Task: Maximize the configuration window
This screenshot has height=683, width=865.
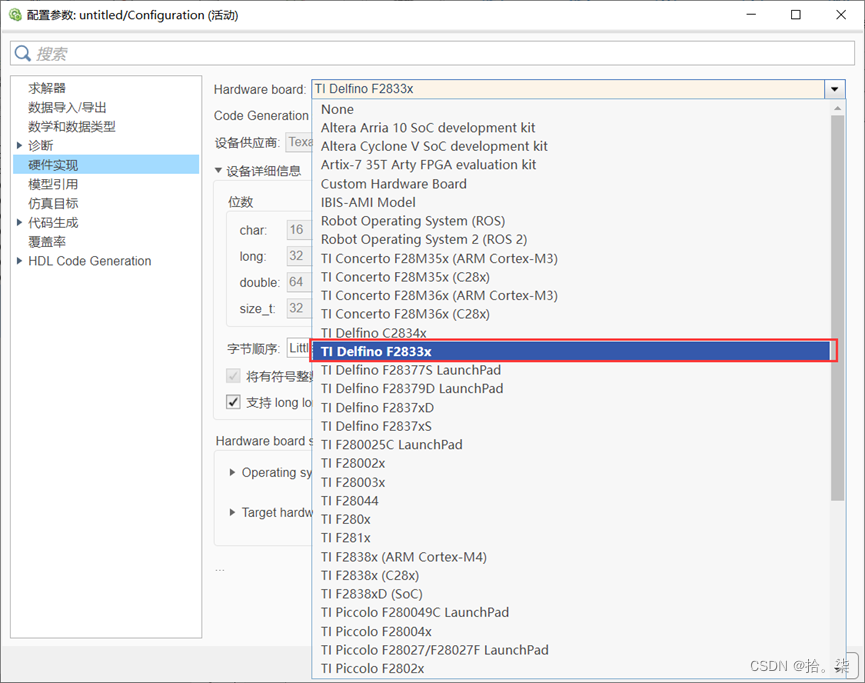Action: pos(795,15)
